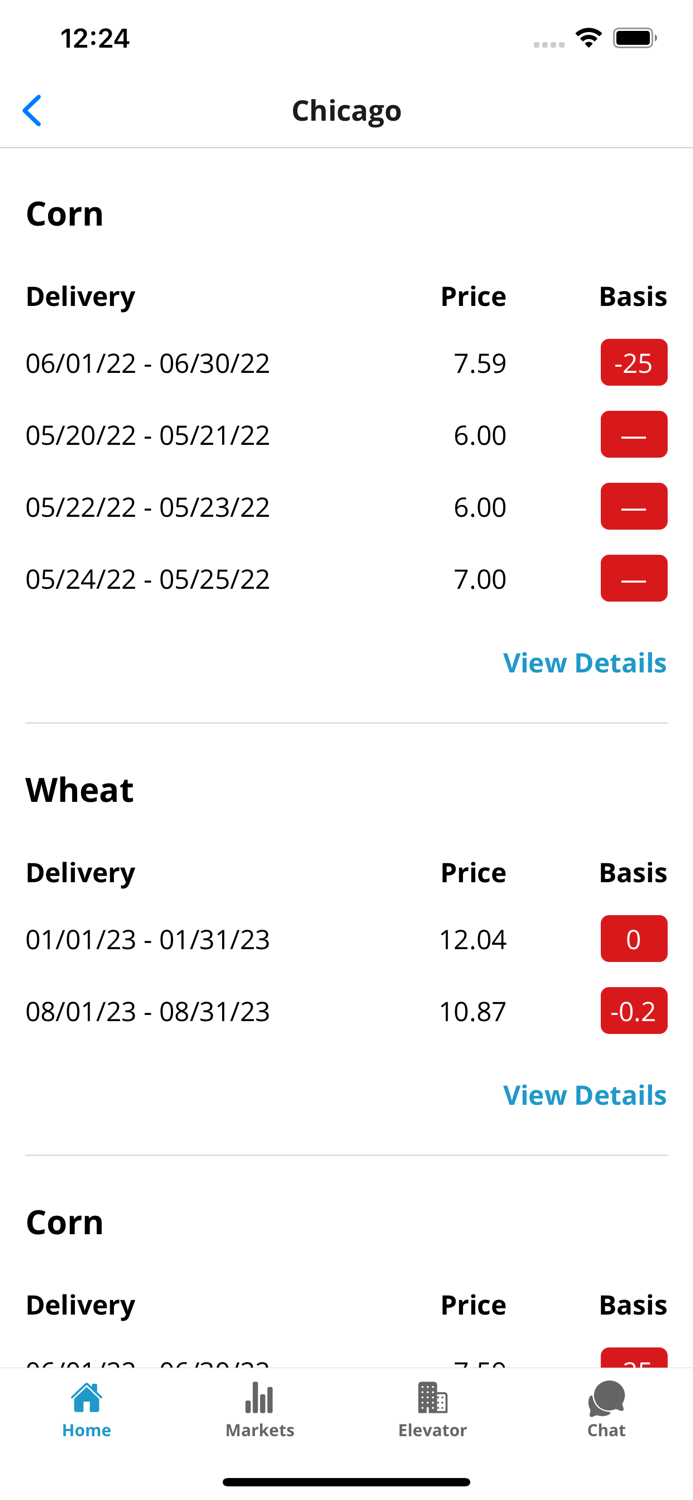
Task: Tap the cellular signal dots indicator
Action: (548, 42)
